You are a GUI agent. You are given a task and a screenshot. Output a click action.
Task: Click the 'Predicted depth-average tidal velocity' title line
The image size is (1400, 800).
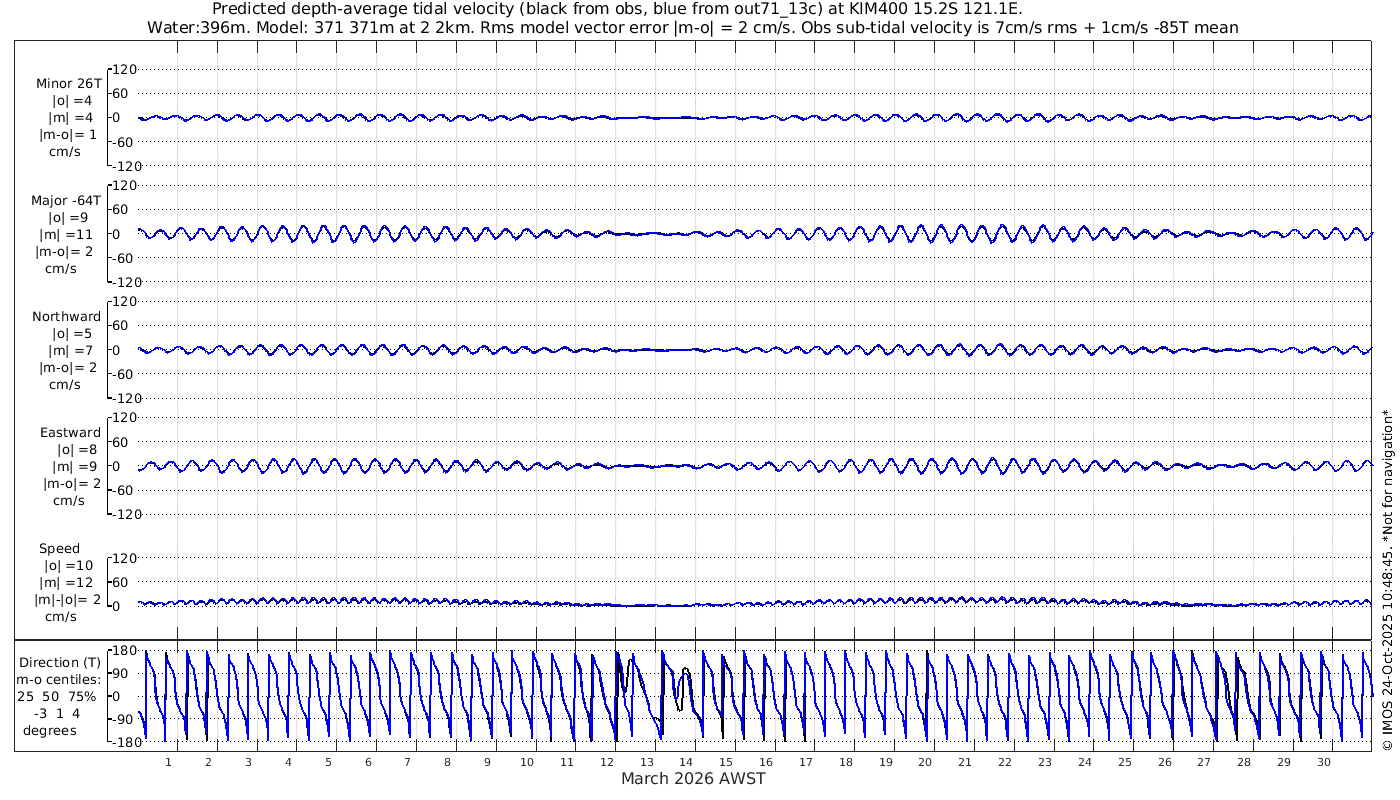[x=617, y=9]
